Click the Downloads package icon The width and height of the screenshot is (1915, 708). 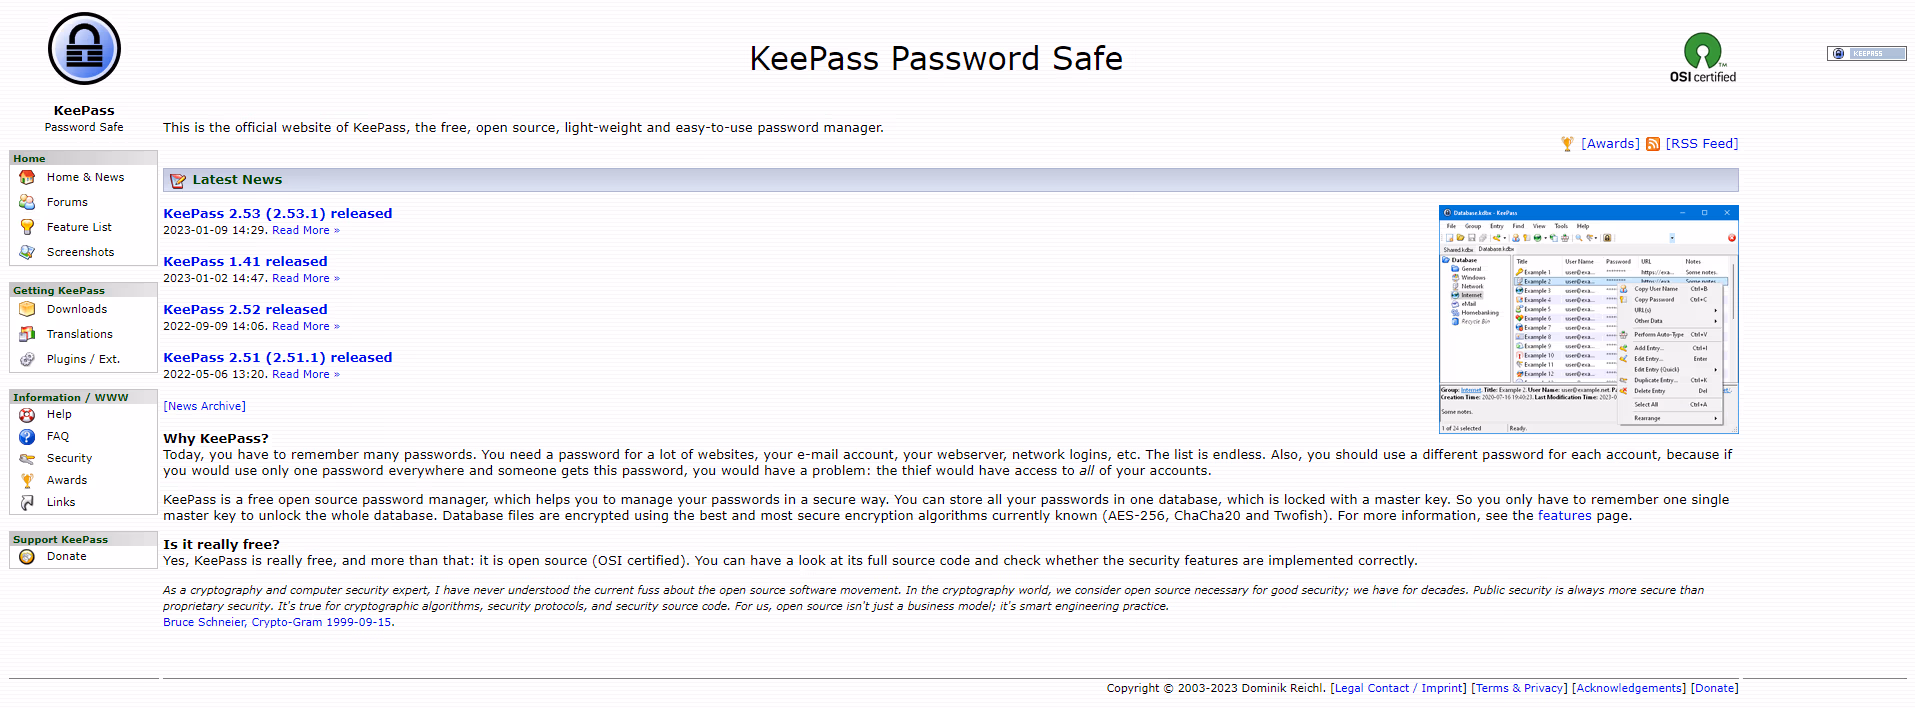(x=27, y=309)
